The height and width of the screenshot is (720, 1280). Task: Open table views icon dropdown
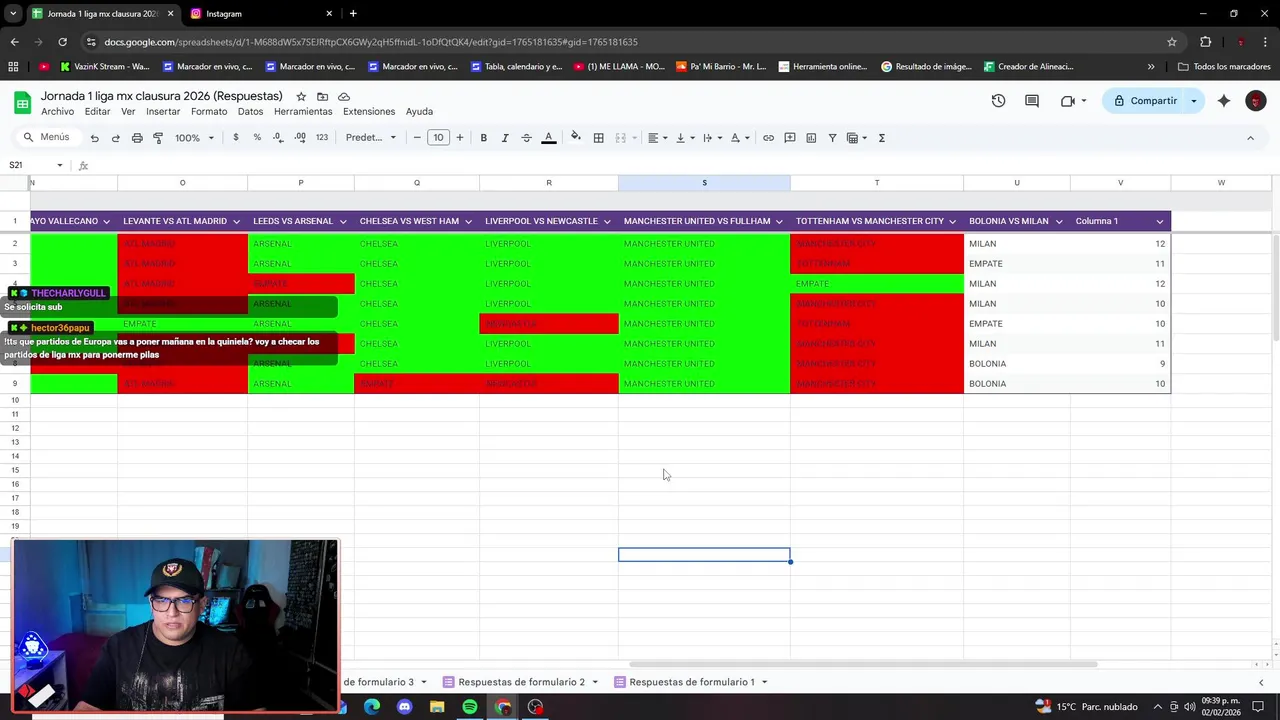pos(857,138)
